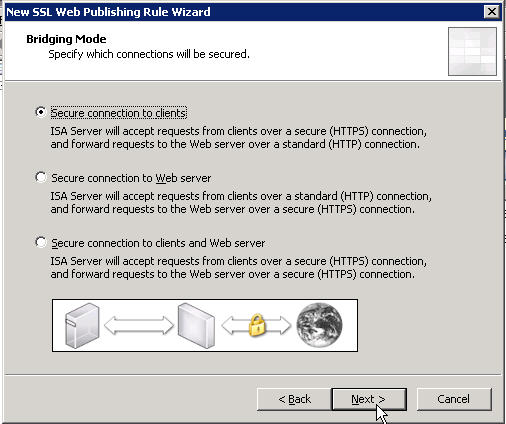Click the Web server tower icon in the diagram
The height and width of the screenshot is (424, 506).
pos(82,325)
